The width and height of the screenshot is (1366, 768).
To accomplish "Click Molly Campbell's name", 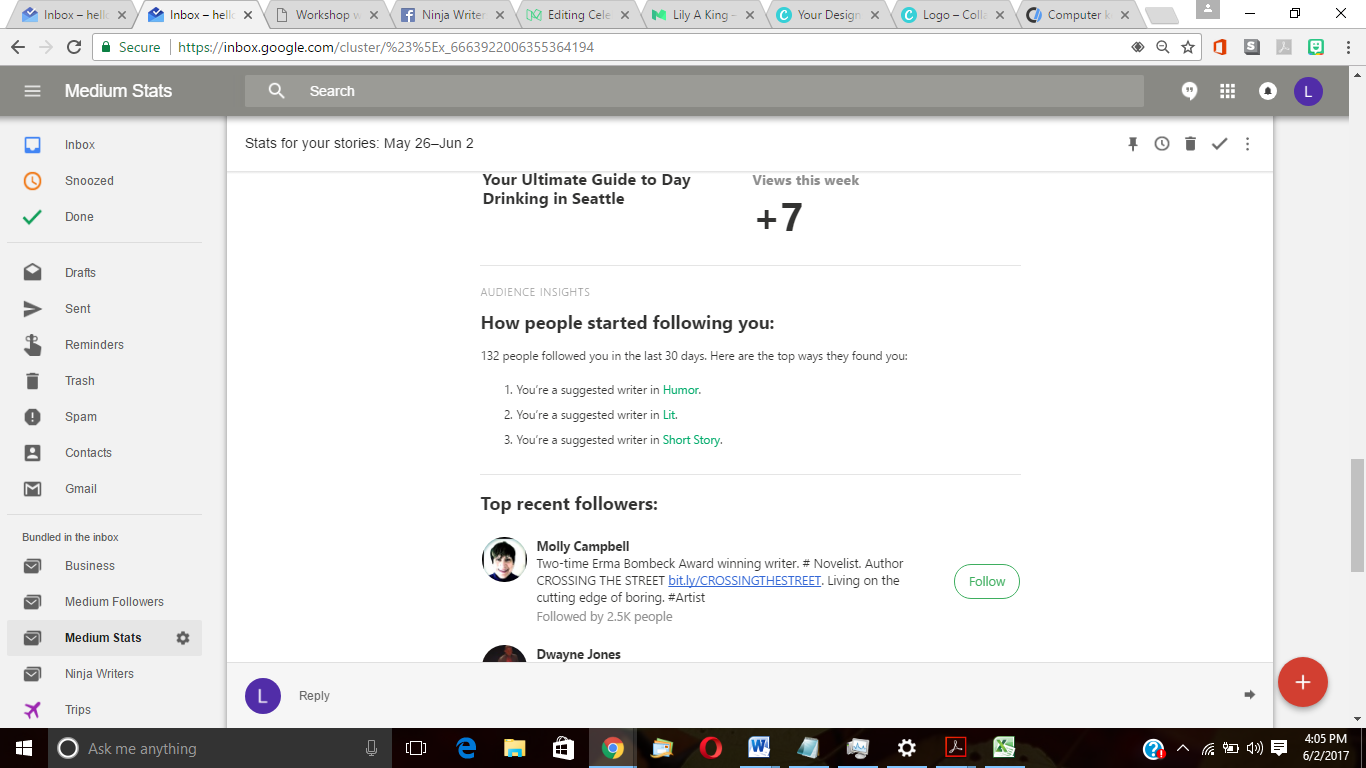I will coord(583,547).
